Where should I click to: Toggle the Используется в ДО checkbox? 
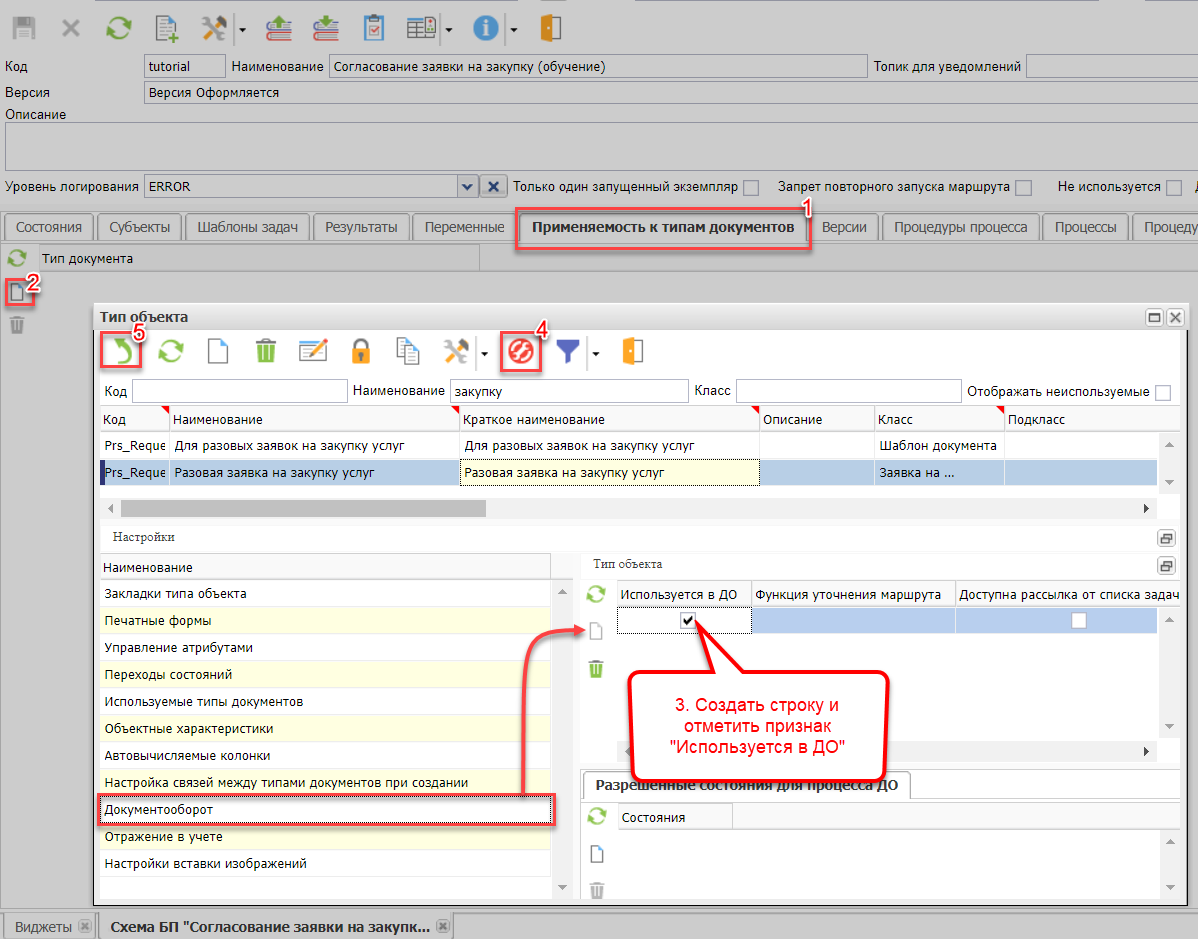(687, 621)
